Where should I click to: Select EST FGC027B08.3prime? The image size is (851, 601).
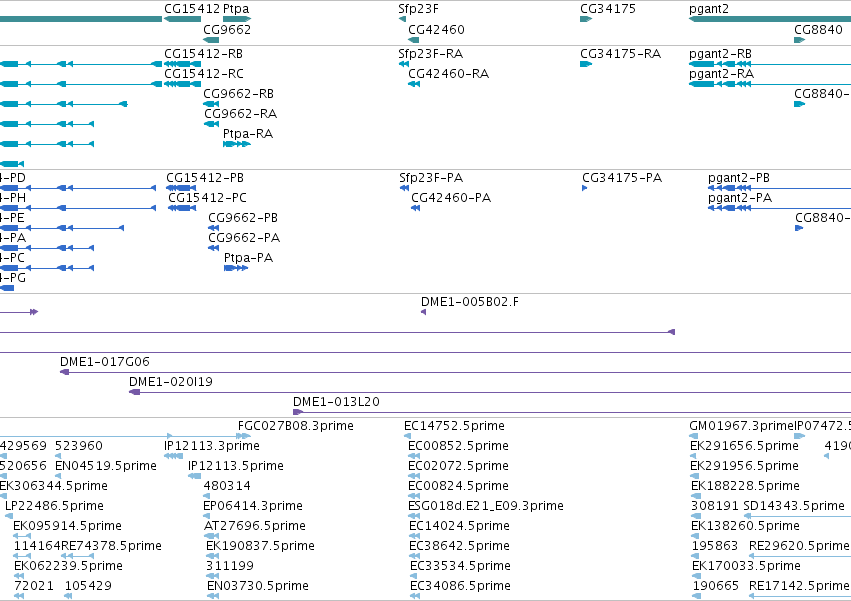[296, 426]
